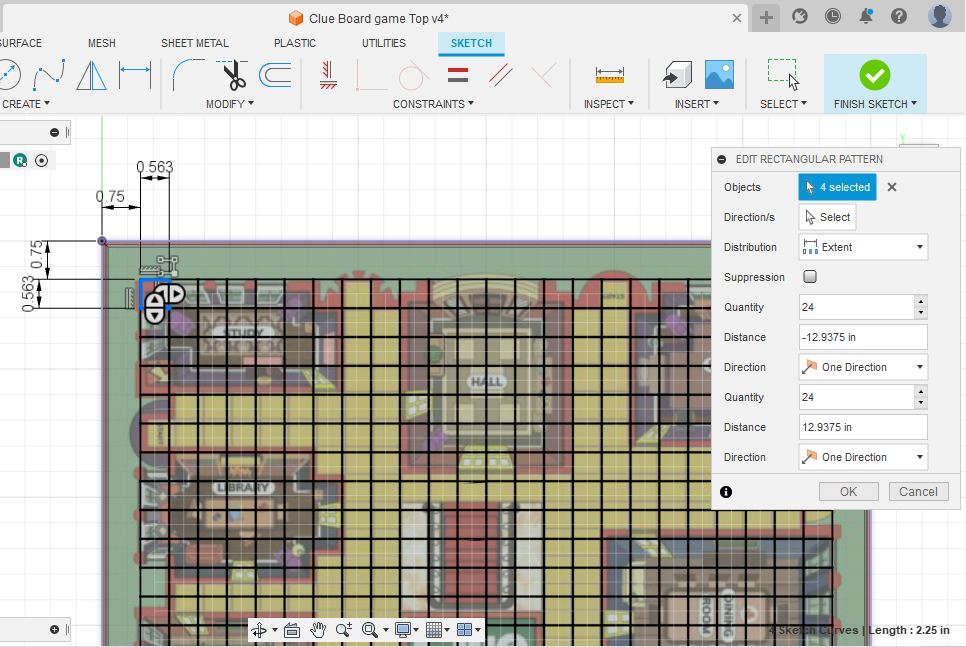Collapse the Edit Rectangular Pattern dialog
Screen dimensions: 966x647
pyautogui.click(x=721, y=160)
